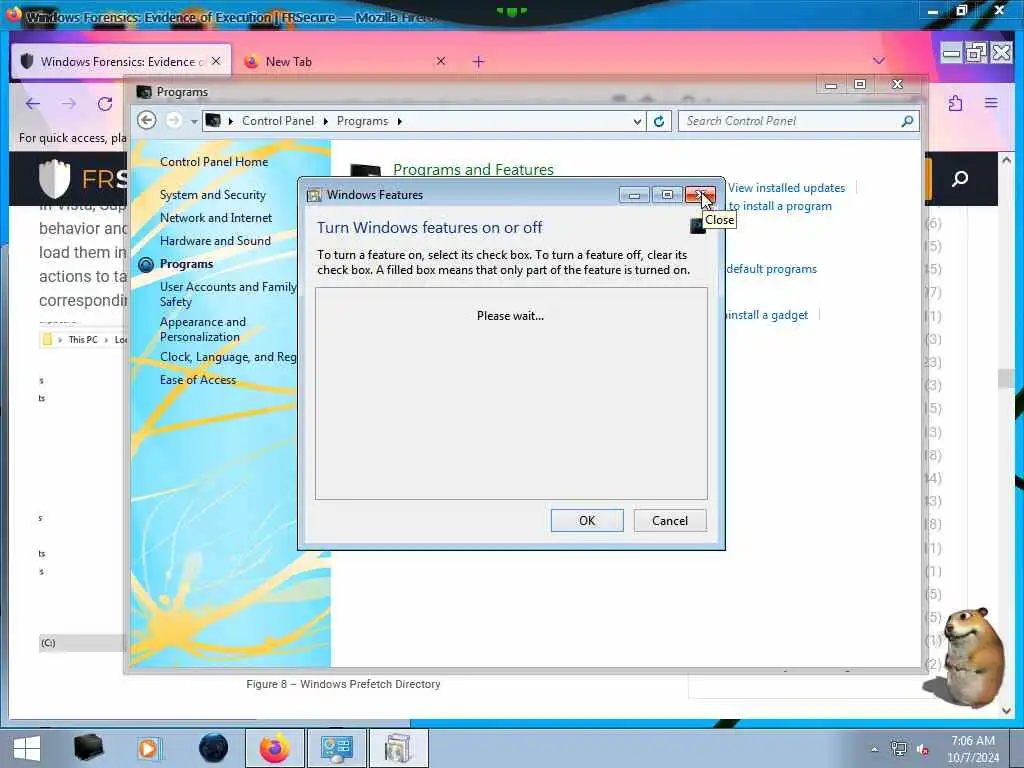
Task: Open Programs and Features heading link
Action: pyautogui.click(x=473, y=169)
